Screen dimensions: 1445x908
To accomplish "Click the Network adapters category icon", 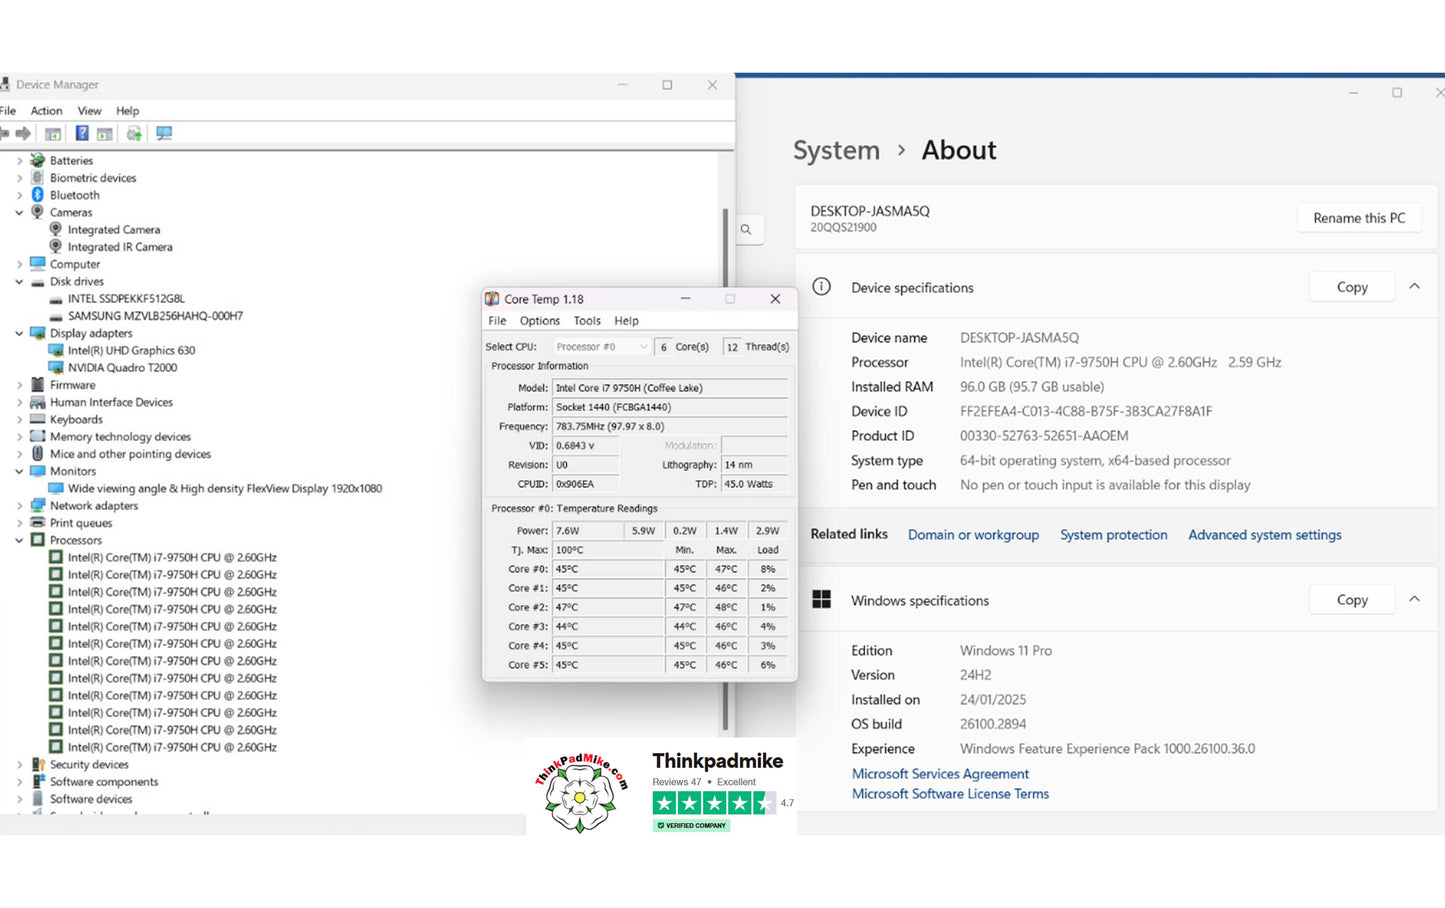I will [x=38, y=505].
